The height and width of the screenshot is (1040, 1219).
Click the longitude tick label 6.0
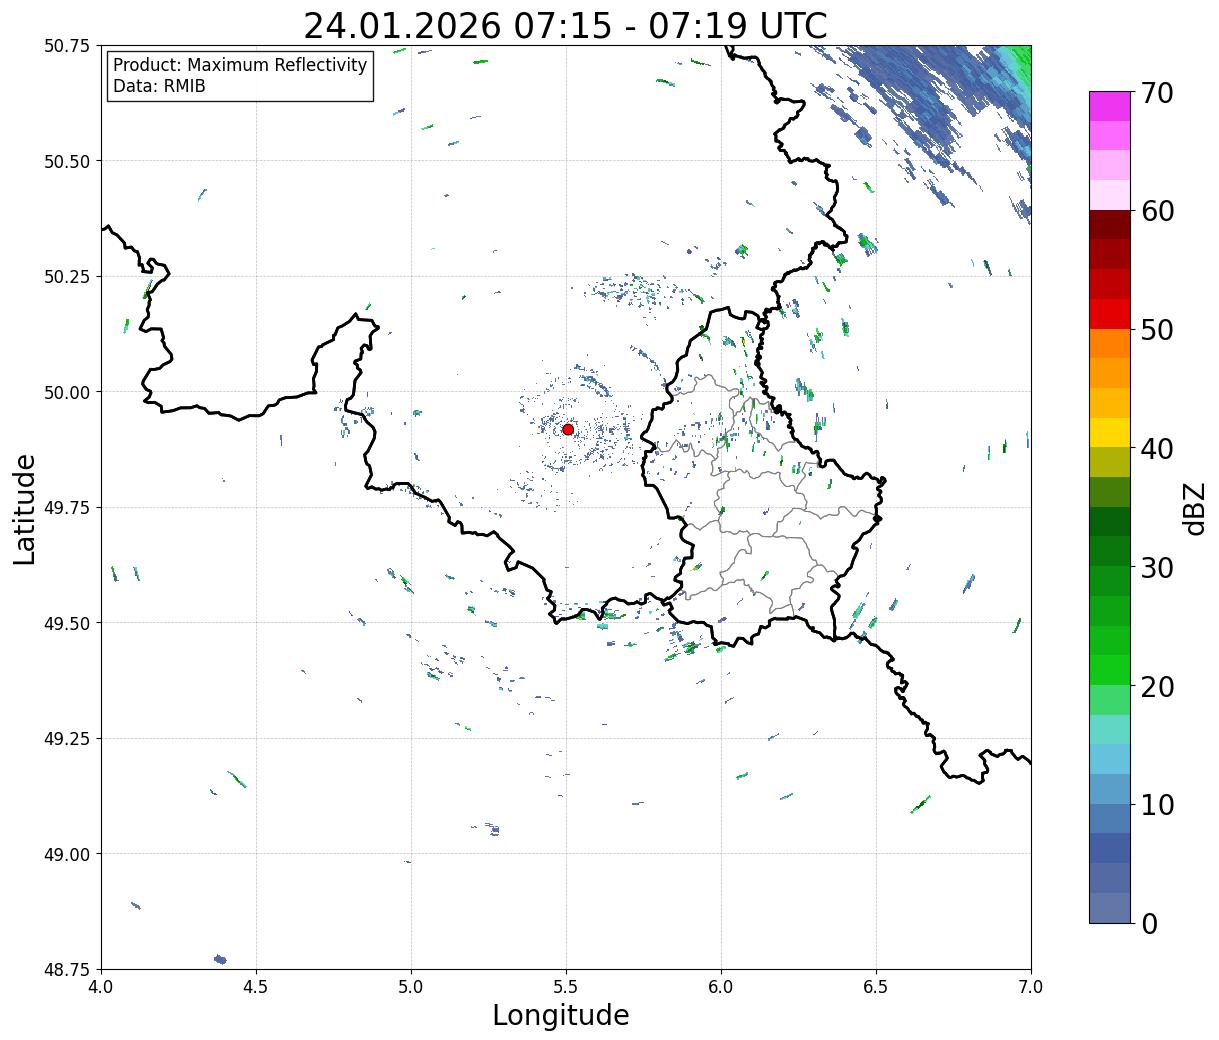[721, 987]
